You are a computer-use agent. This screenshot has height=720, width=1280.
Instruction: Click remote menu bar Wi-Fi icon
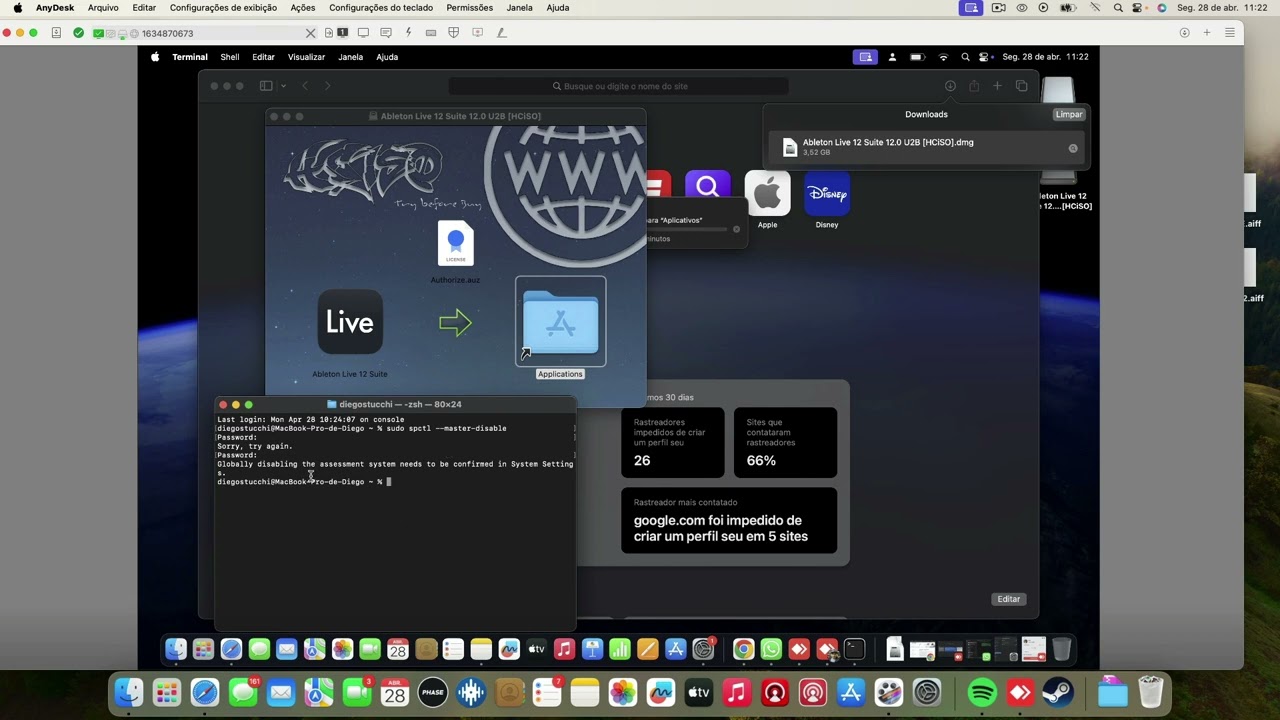tap(942, 57)
